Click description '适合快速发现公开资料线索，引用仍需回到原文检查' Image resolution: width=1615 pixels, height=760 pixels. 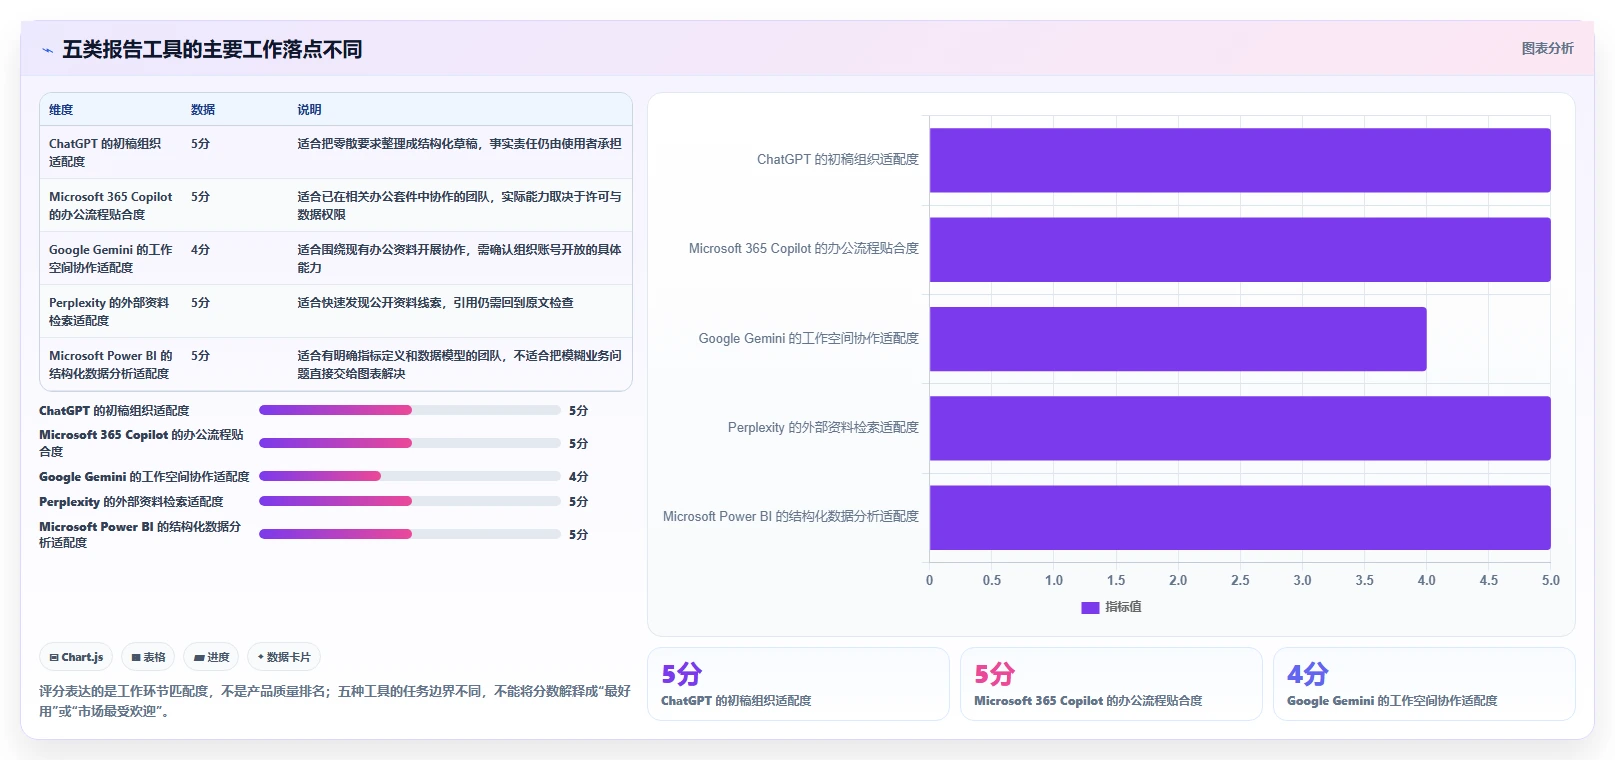pos(435,303)
